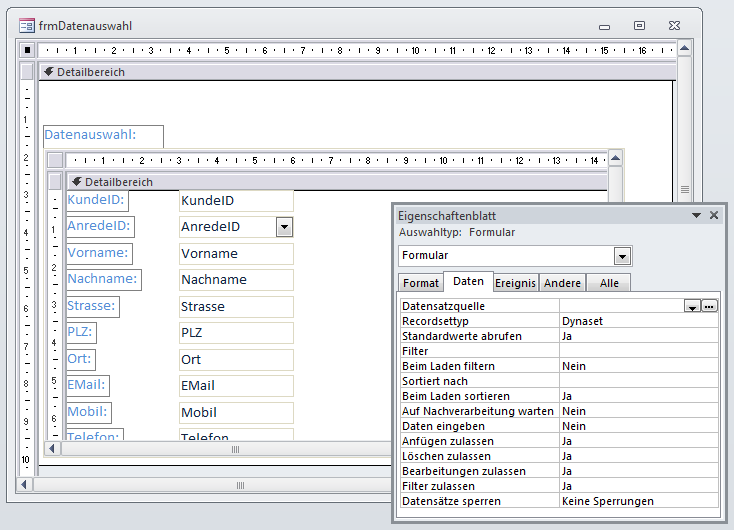Switch to the Format tab

point(420,283)
